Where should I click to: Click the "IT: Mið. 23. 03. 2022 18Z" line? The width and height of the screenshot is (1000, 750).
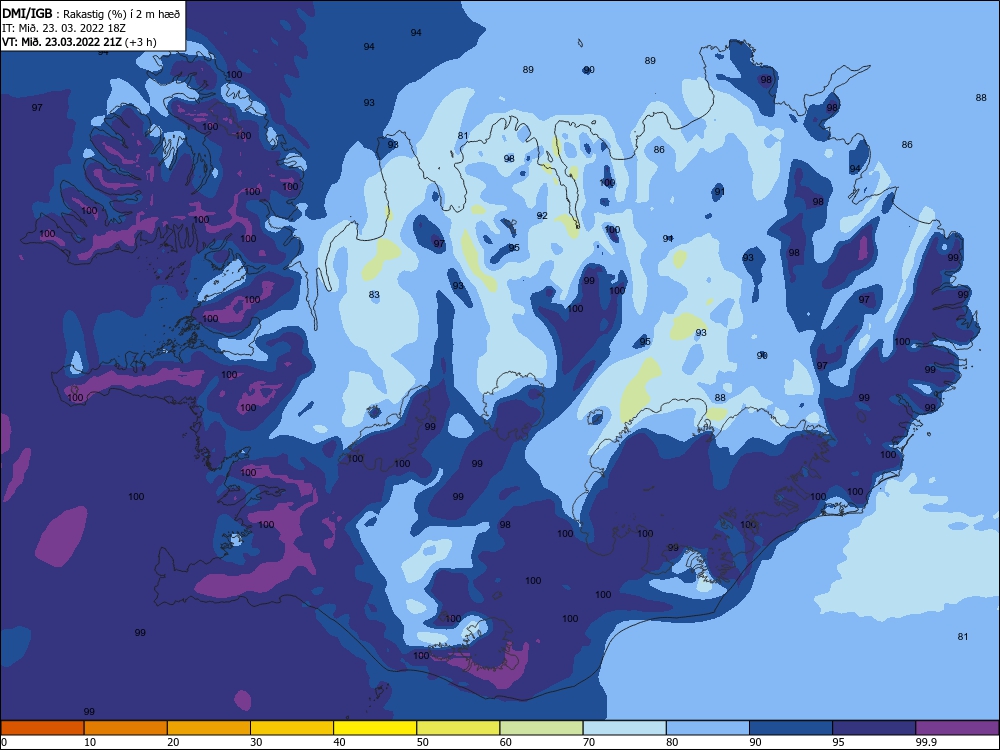pos(64,28)
